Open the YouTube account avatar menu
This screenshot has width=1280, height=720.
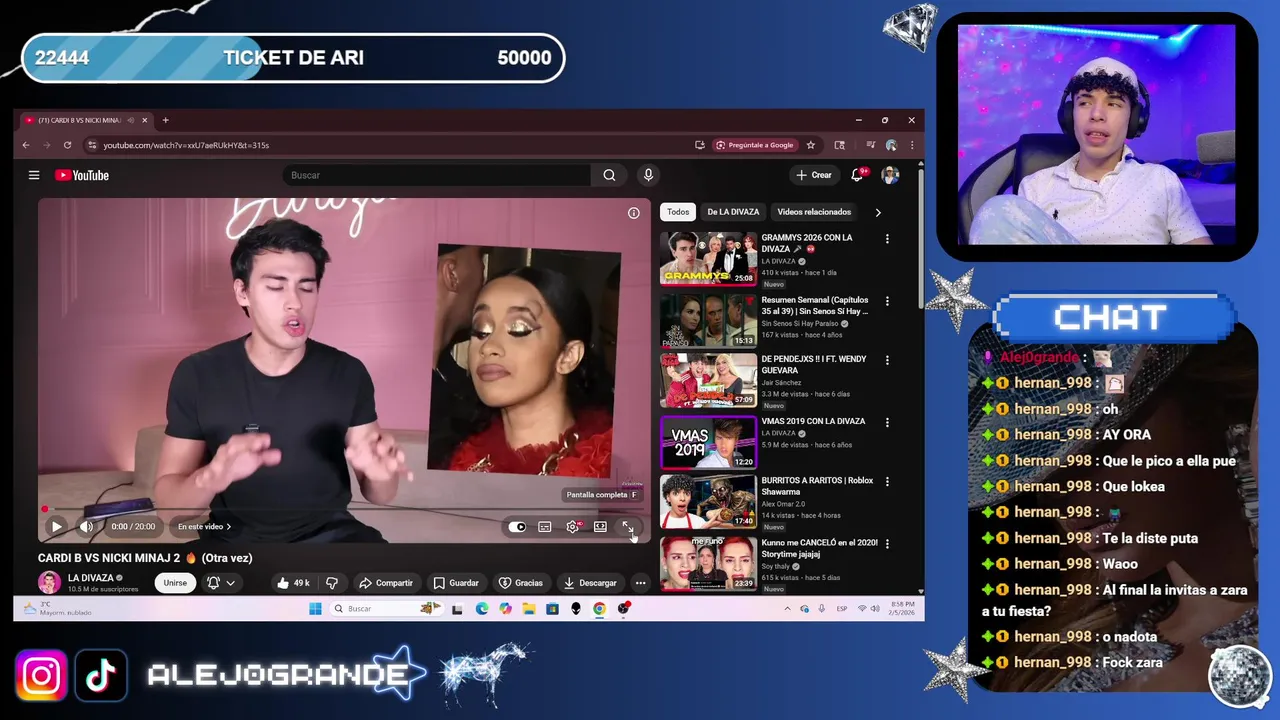pos(890,175)
